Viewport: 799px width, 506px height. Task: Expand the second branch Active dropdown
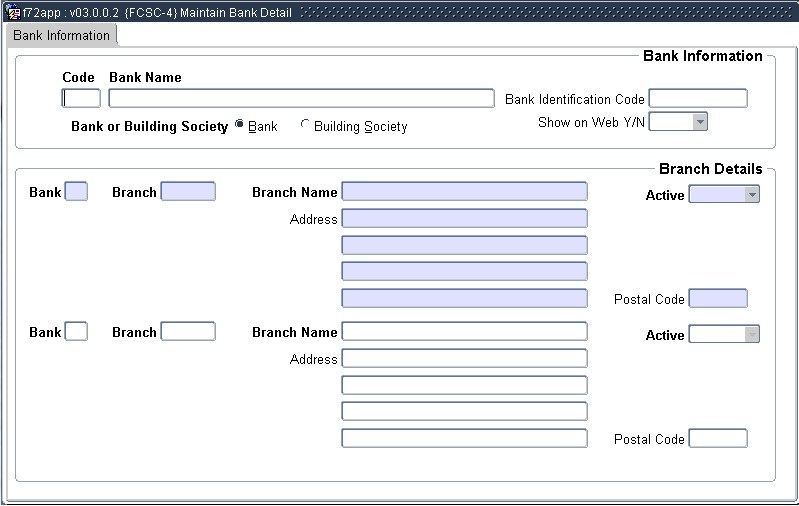pyautogui.click(x=752, y=335)
